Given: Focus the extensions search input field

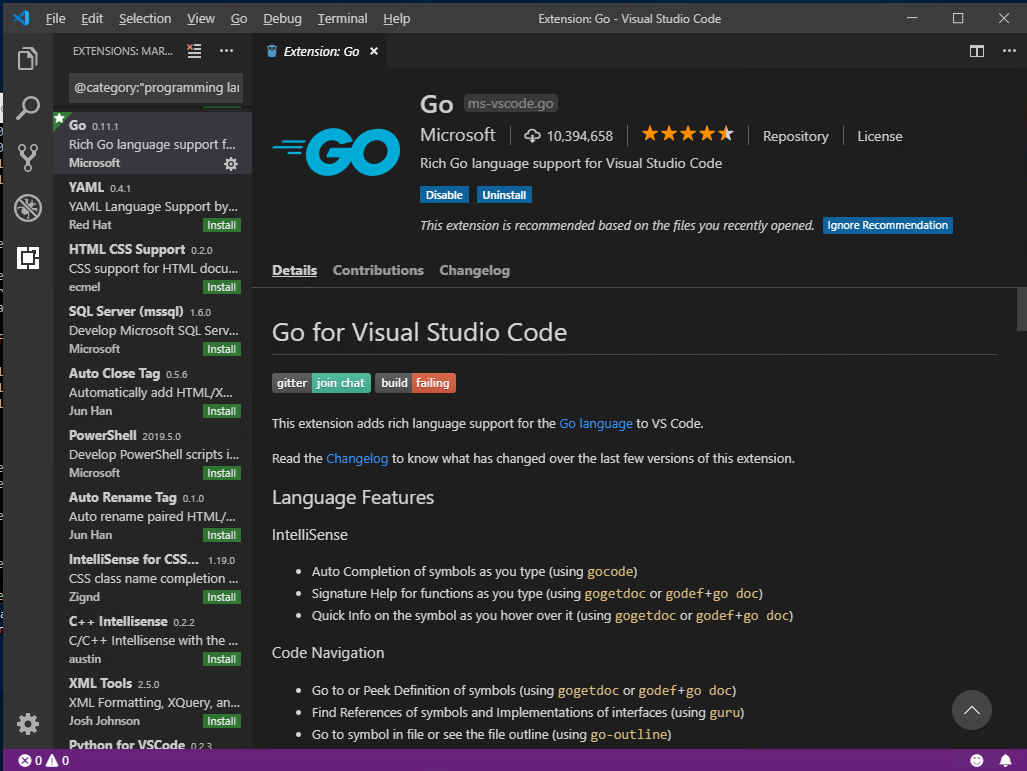Looking at the screenshot, I should click(x=156, y=88).
